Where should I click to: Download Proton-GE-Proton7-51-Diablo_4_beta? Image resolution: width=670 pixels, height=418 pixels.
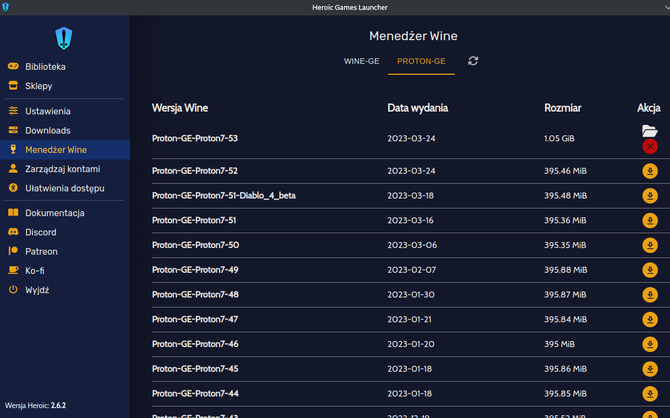pyautogui.click(x=650, y=196)
